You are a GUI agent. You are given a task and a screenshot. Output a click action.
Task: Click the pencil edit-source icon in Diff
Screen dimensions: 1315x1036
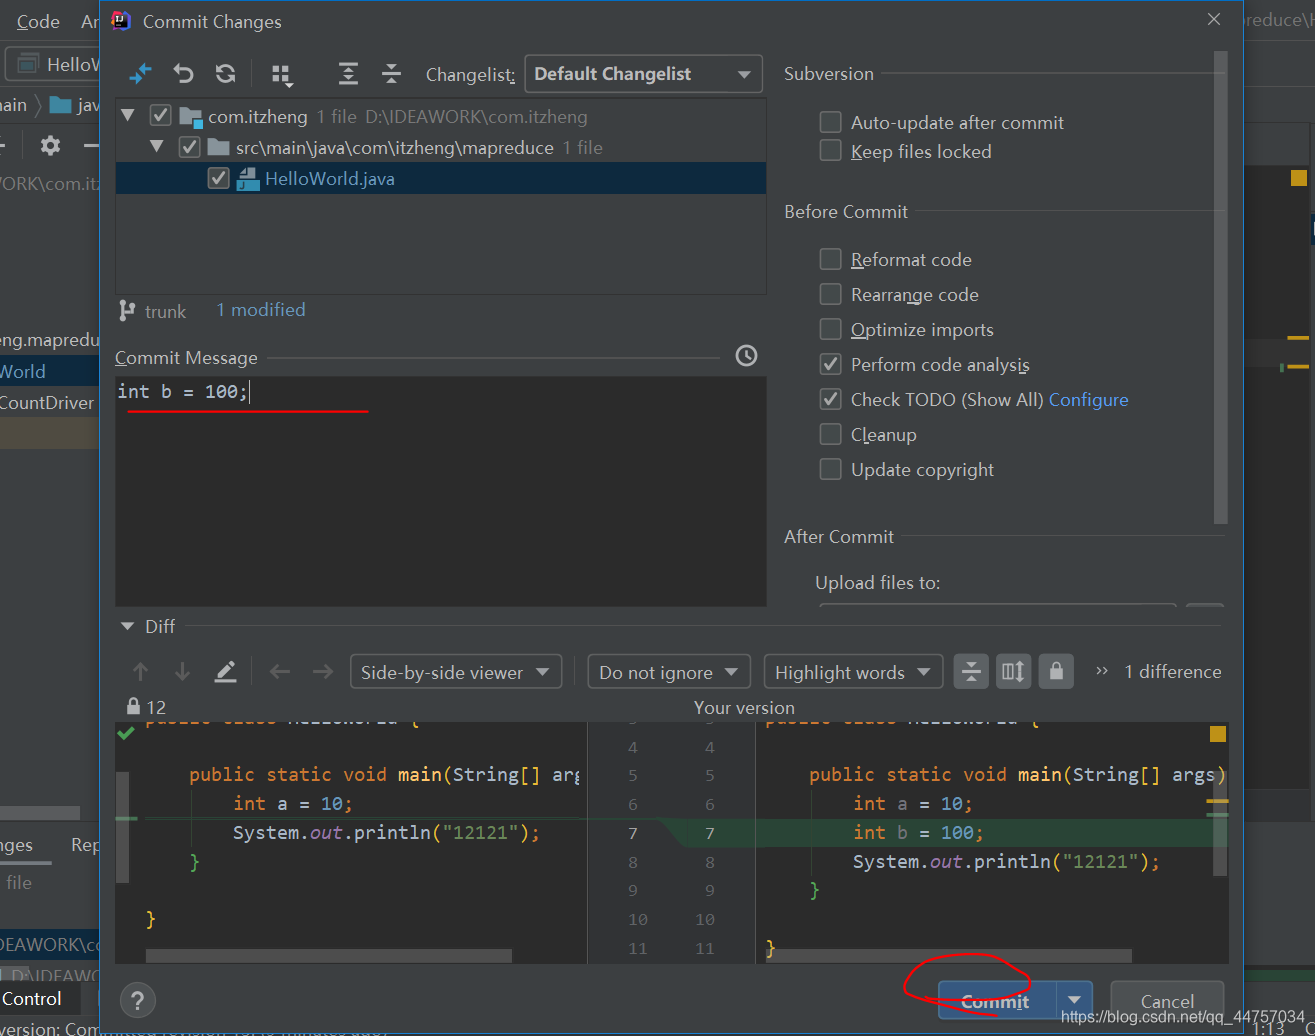(x=226, y=672)
